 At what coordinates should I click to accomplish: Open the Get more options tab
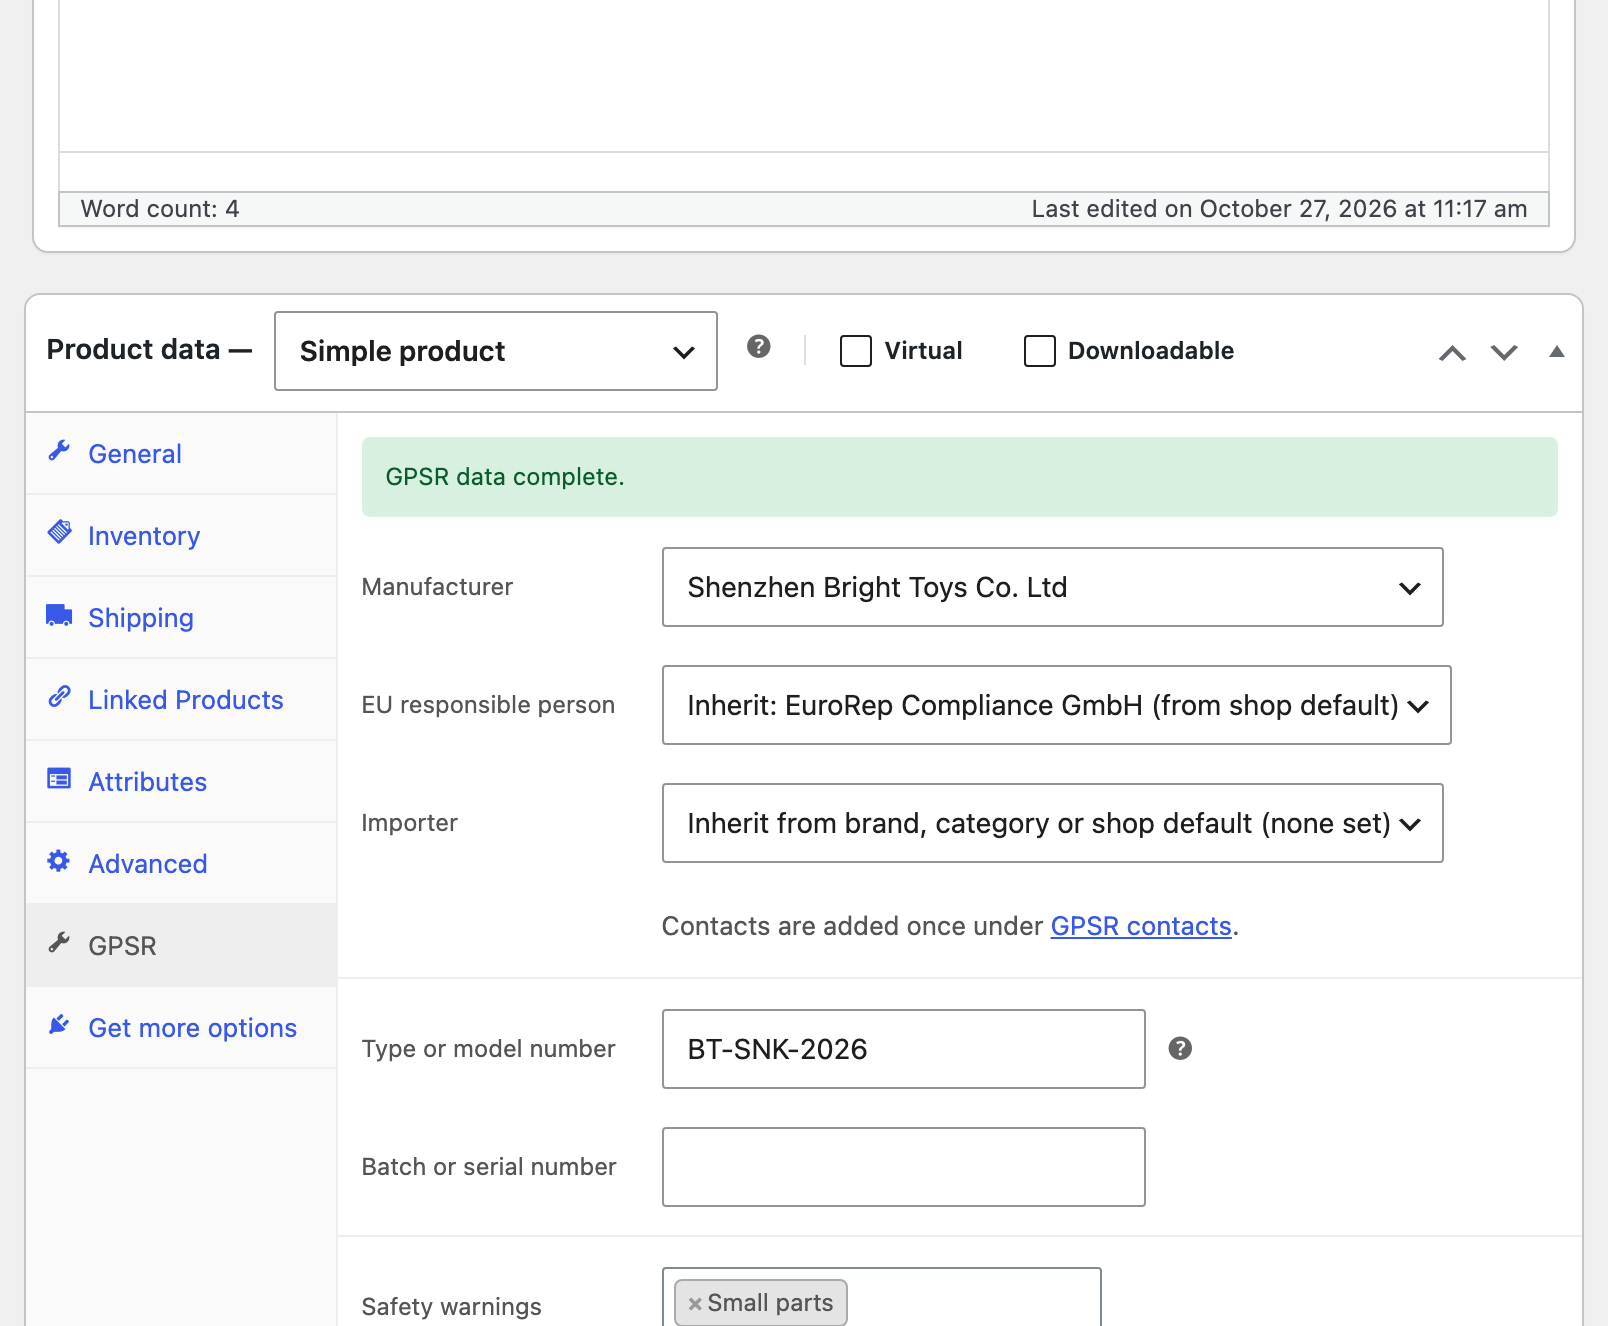tap(181, 1028)
